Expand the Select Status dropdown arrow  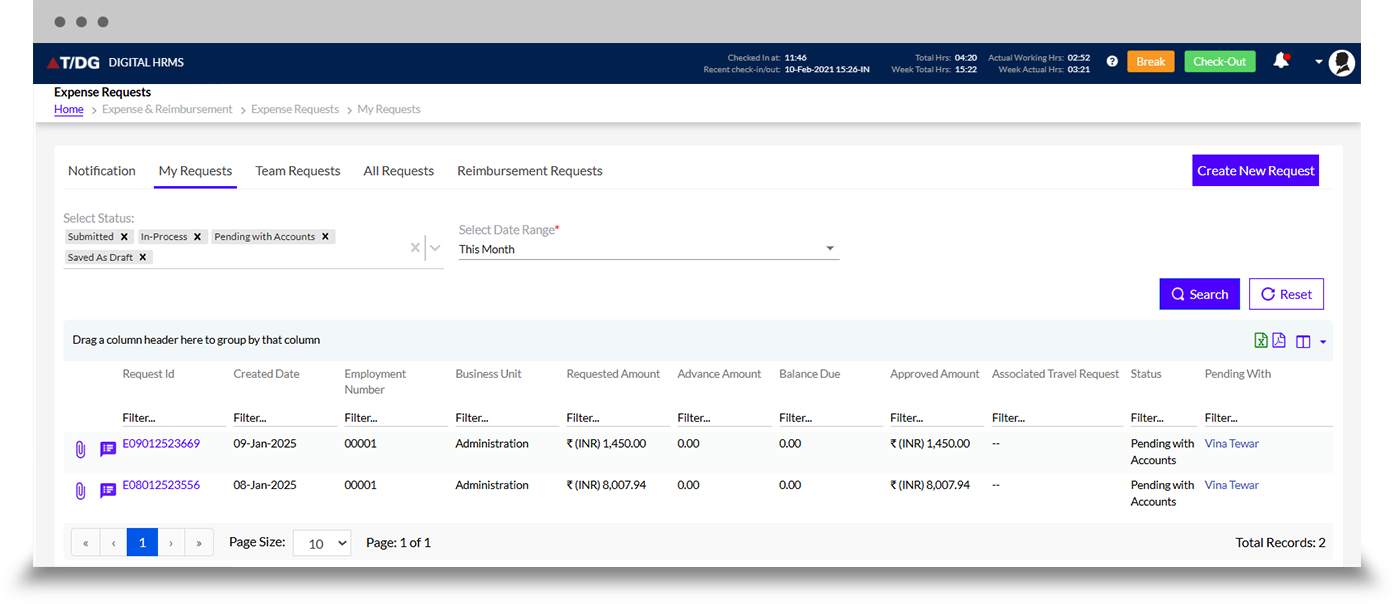tap(435, 248)
